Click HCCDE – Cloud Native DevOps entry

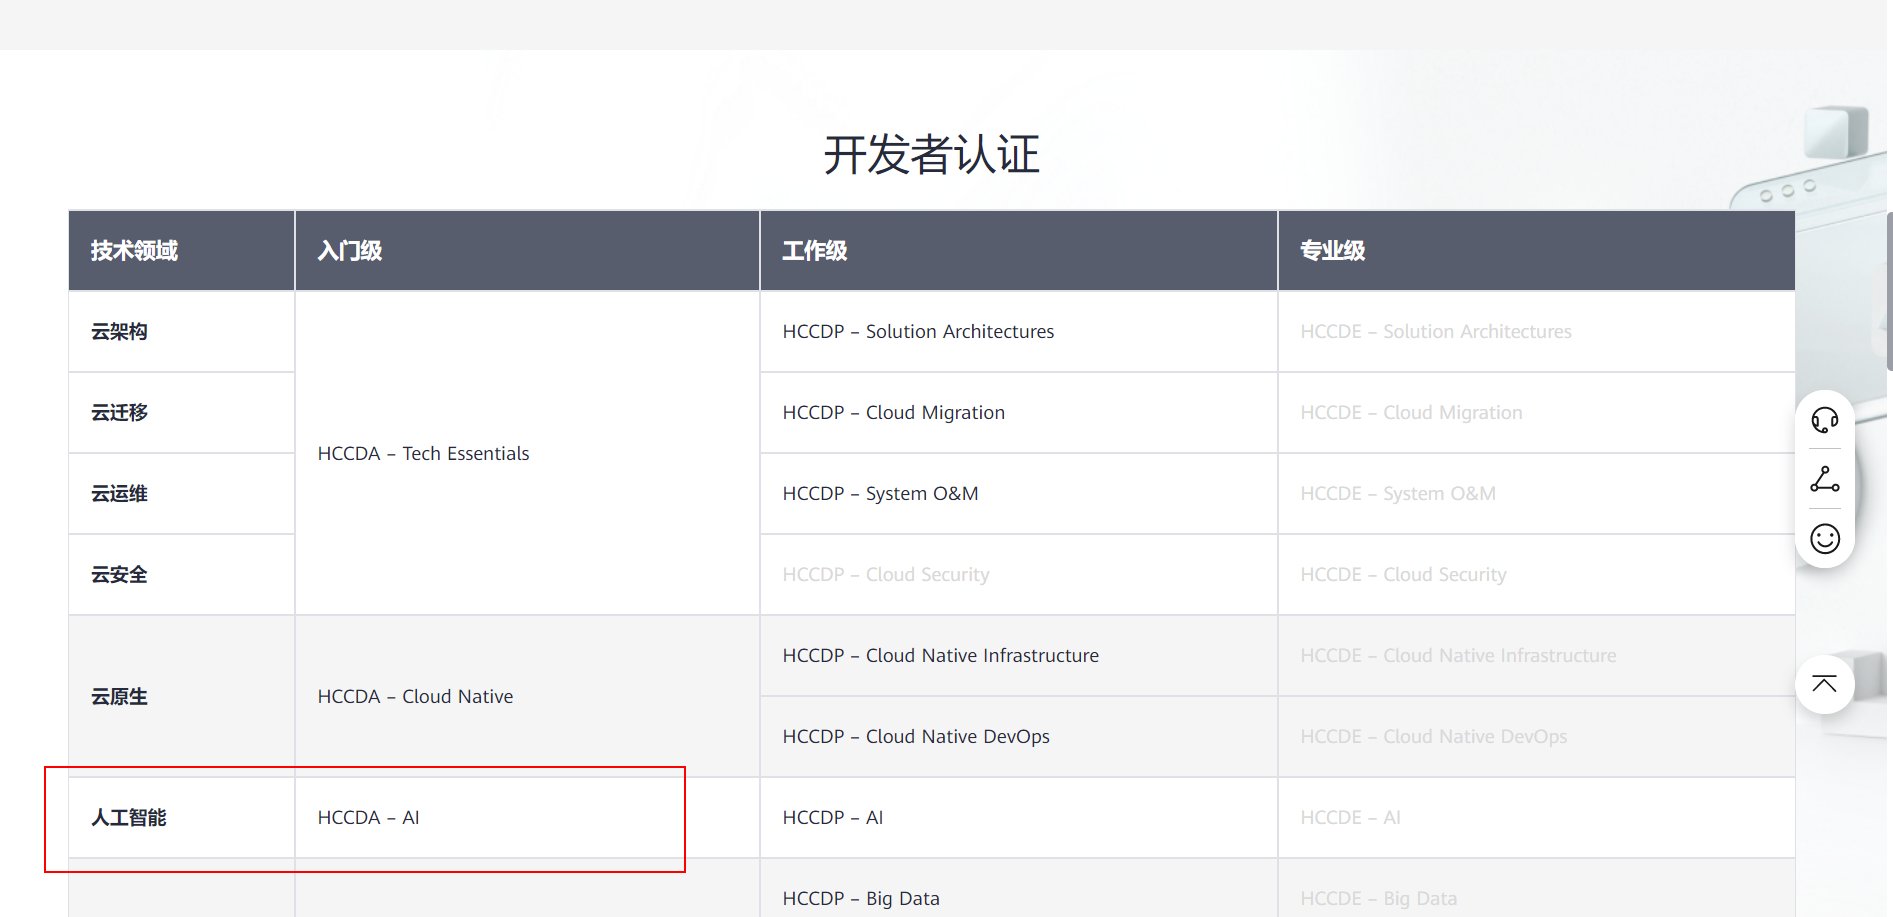(1433, 737)
